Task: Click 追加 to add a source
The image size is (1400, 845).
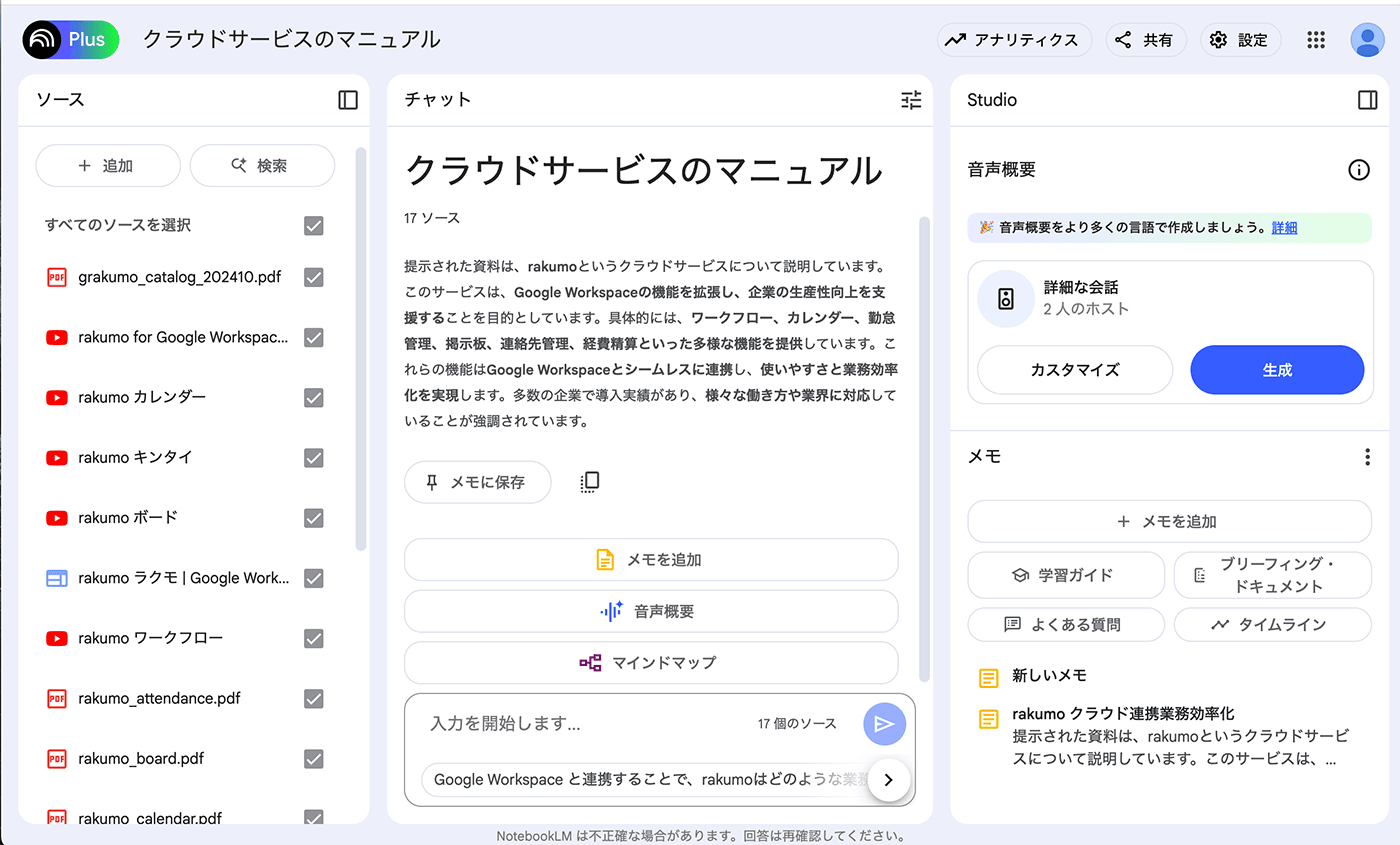Action: pos(108,166)
